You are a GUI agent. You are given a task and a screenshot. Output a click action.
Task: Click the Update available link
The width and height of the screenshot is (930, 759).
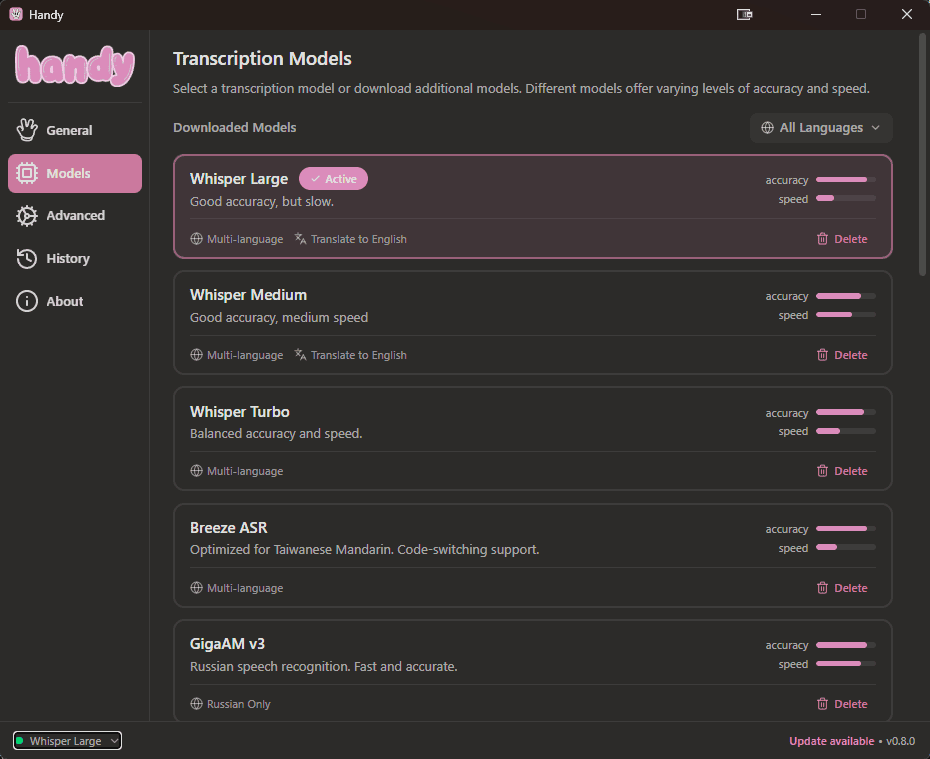point(830,741)
